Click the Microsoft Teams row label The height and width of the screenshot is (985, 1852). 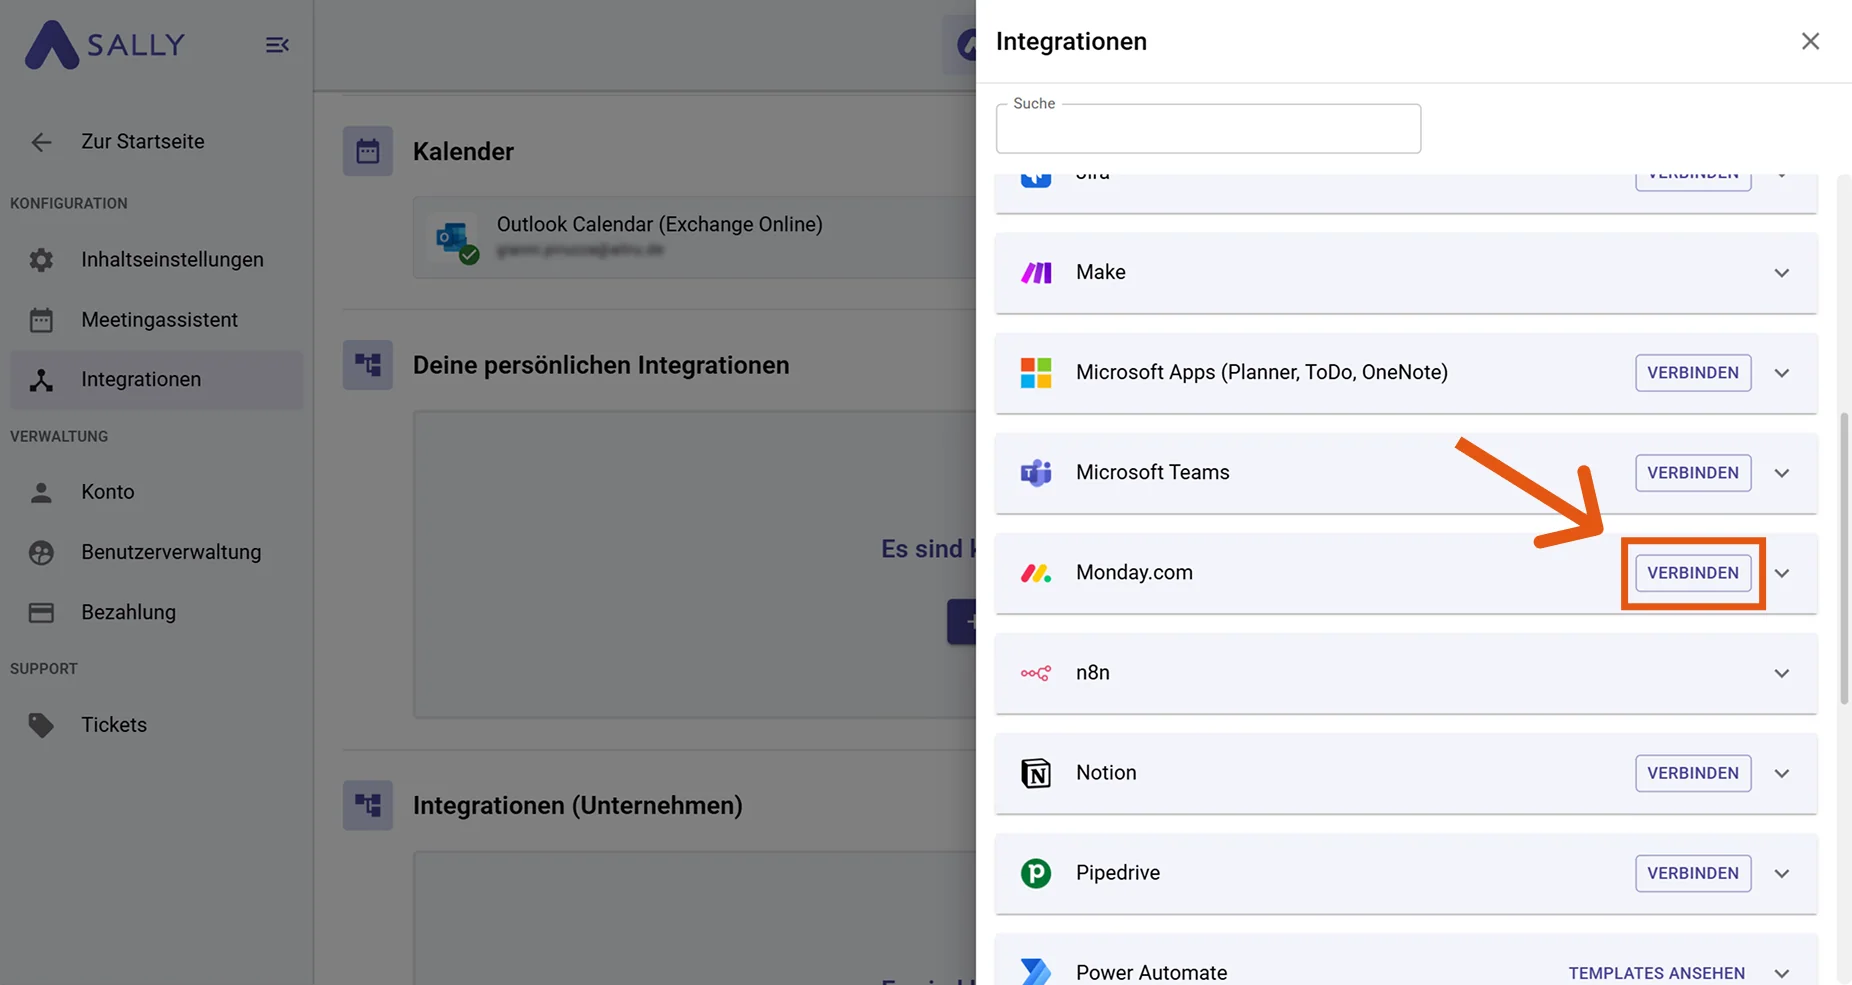[x=1153, y=473]
